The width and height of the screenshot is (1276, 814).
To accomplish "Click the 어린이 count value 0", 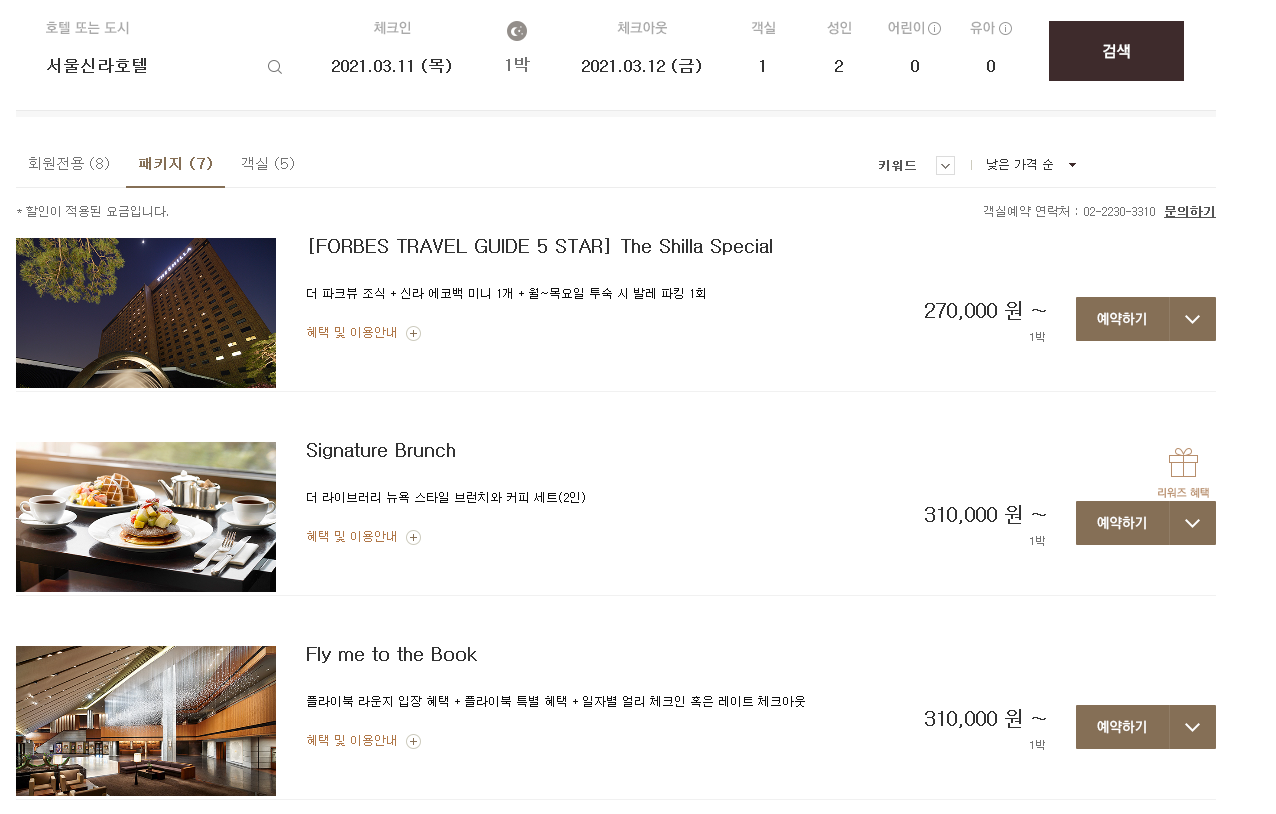I will pos(914,67).
